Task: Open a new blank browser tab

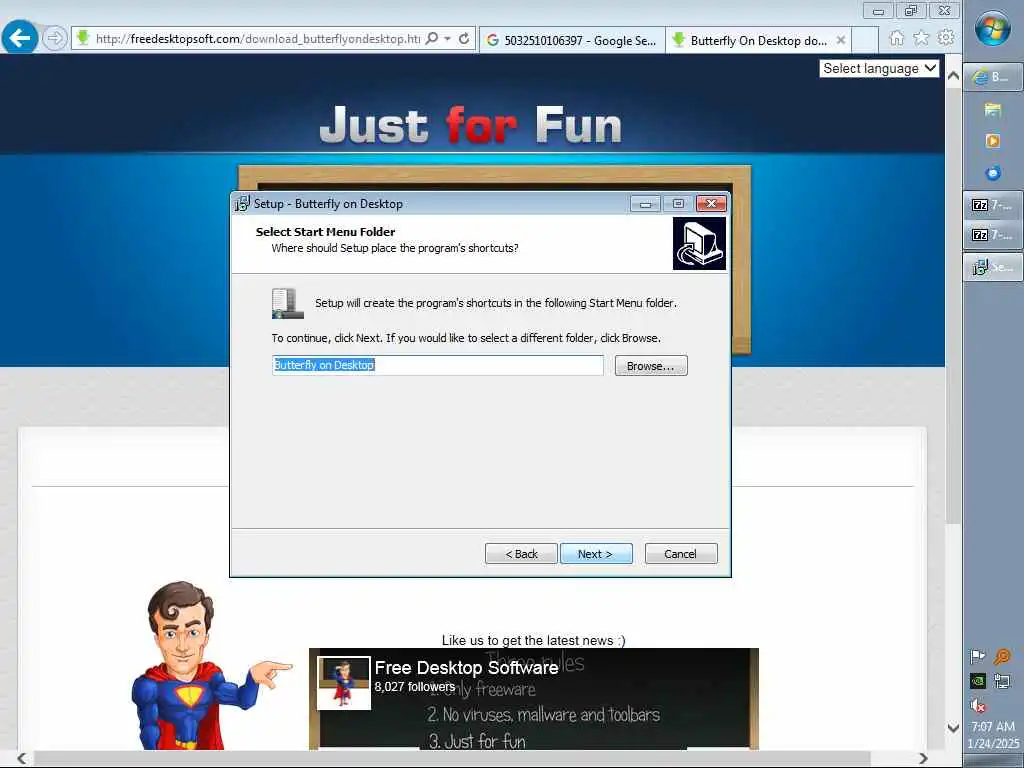Action: click(x=865, y=40)
